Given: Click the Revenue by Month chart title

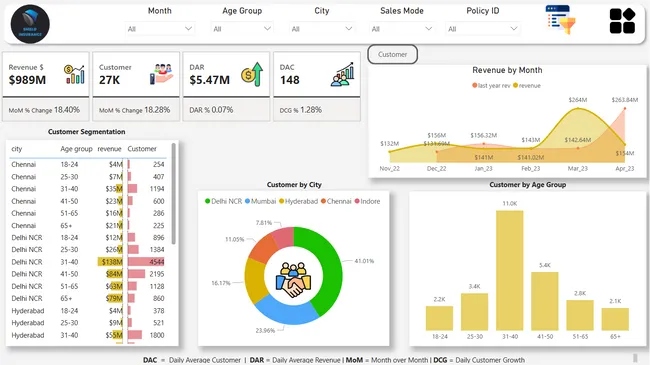Looking at the screenshot, I should [x=507, y=70].
